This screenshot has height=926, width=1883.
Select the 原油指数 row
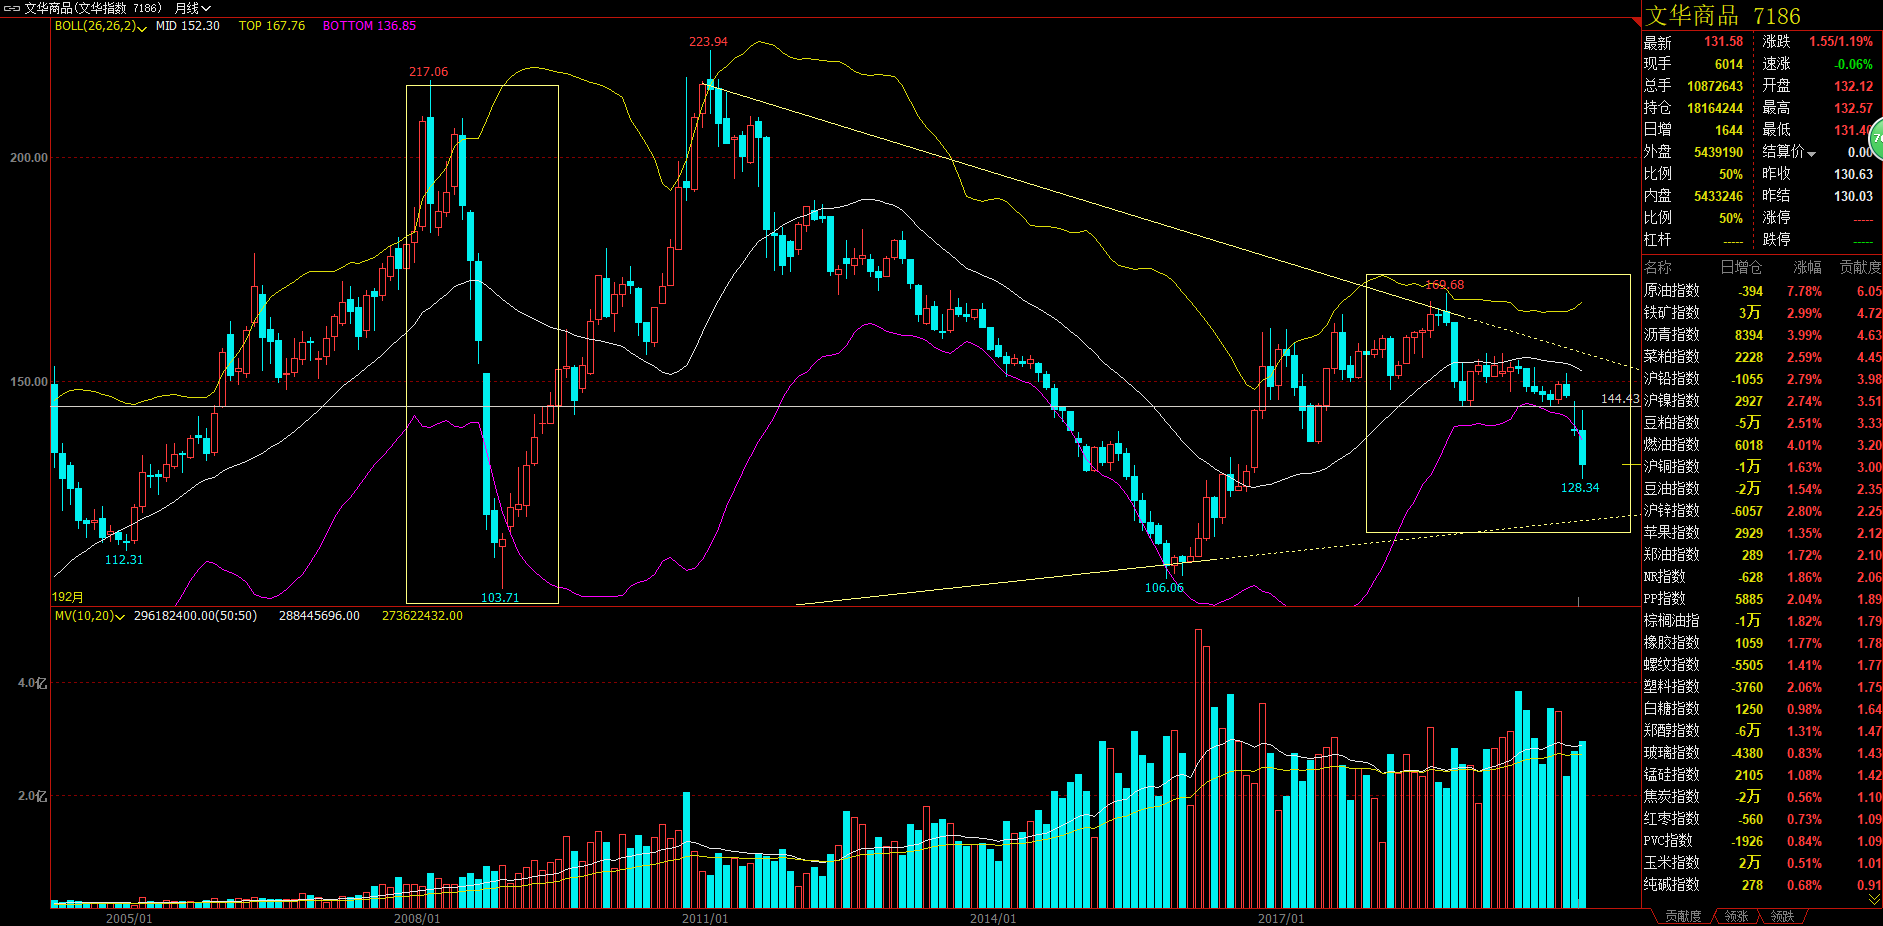(x=1762, y=291)
